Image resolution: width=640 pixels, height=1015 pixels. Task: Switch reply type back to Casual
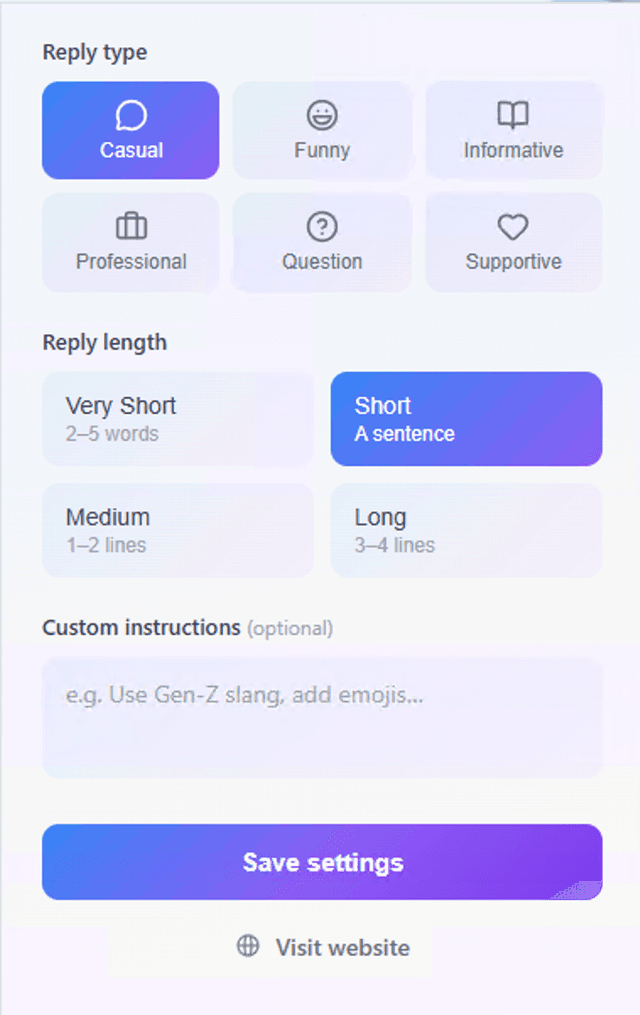click(130, 130)
